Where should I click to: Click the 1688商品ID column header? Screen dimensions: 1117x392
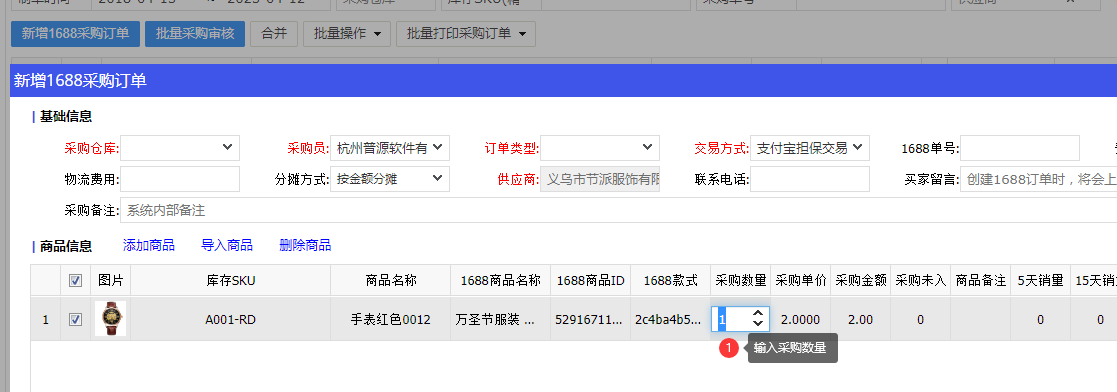tap(591, 281)
